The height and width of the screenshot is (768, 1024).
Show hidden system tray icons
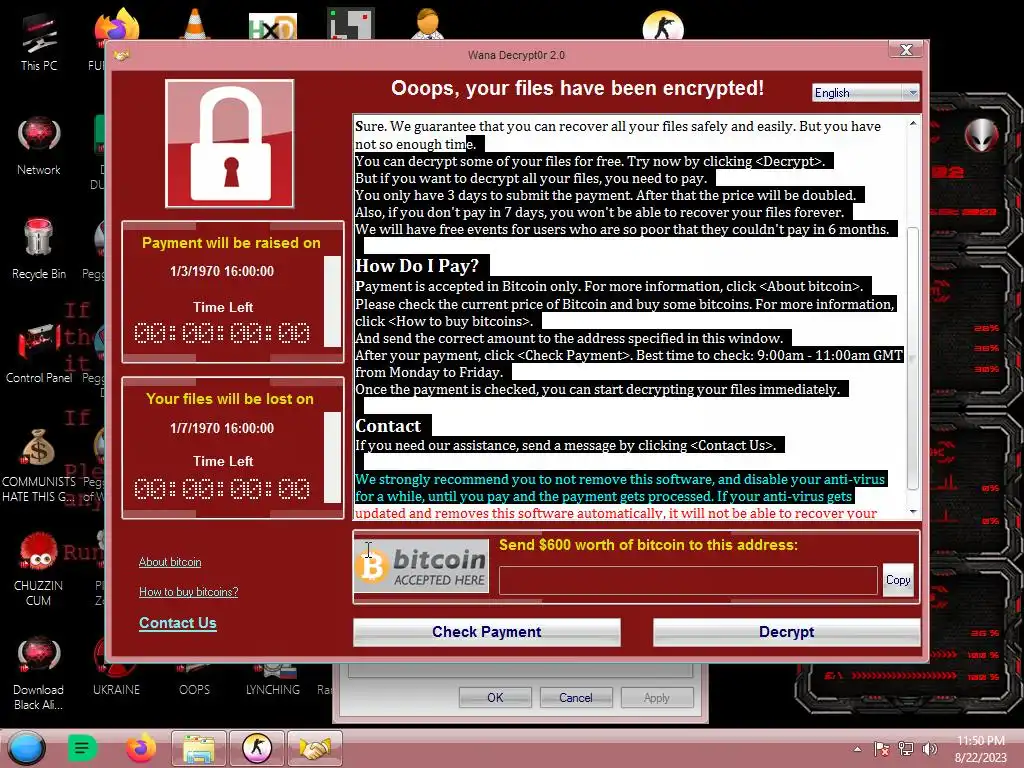pos(857,749)
